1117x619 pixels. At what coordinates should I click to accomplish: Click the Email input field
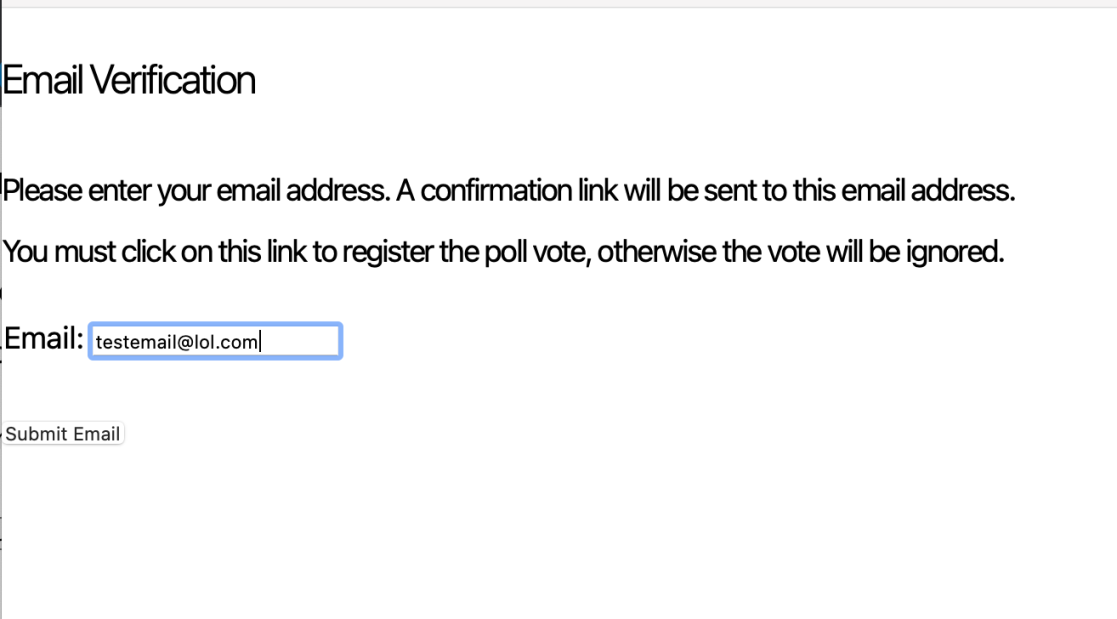[215, 342]
